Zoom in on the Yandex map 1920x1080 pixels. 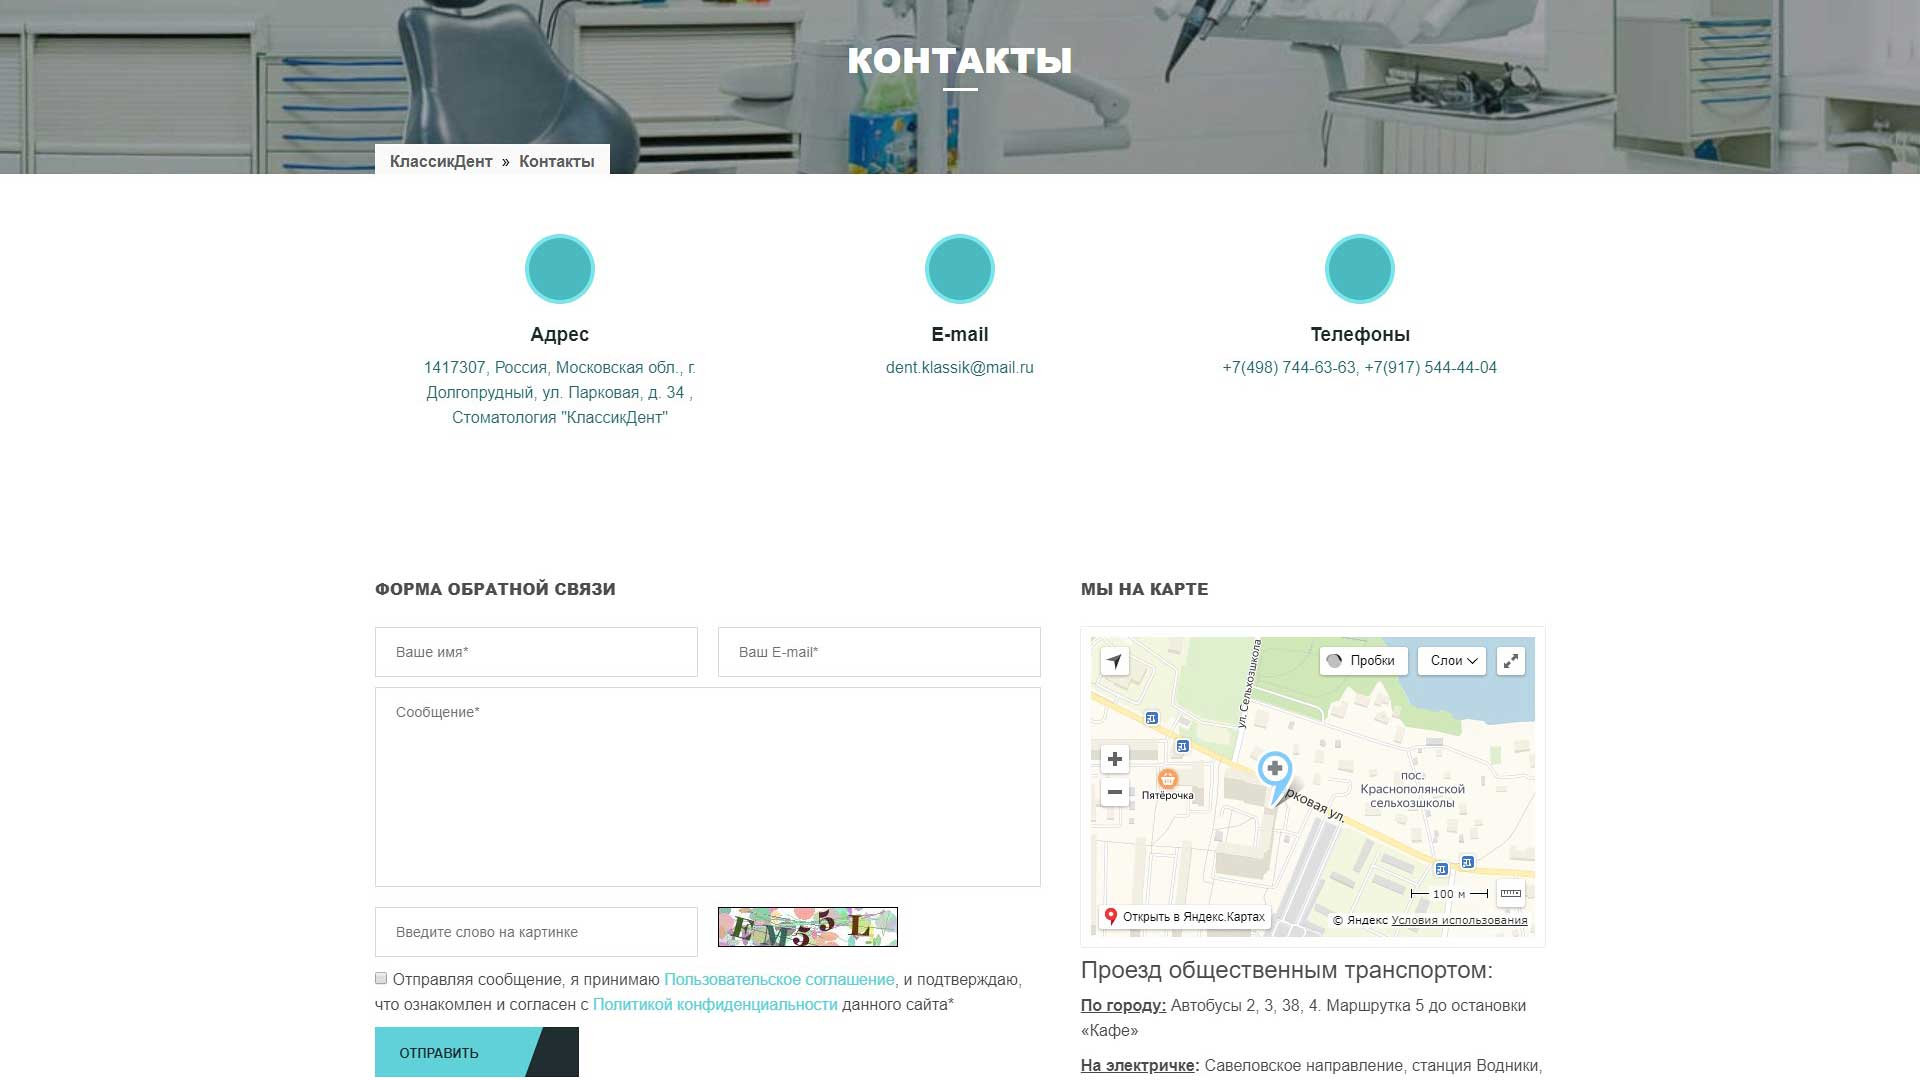click(1114, 759)
